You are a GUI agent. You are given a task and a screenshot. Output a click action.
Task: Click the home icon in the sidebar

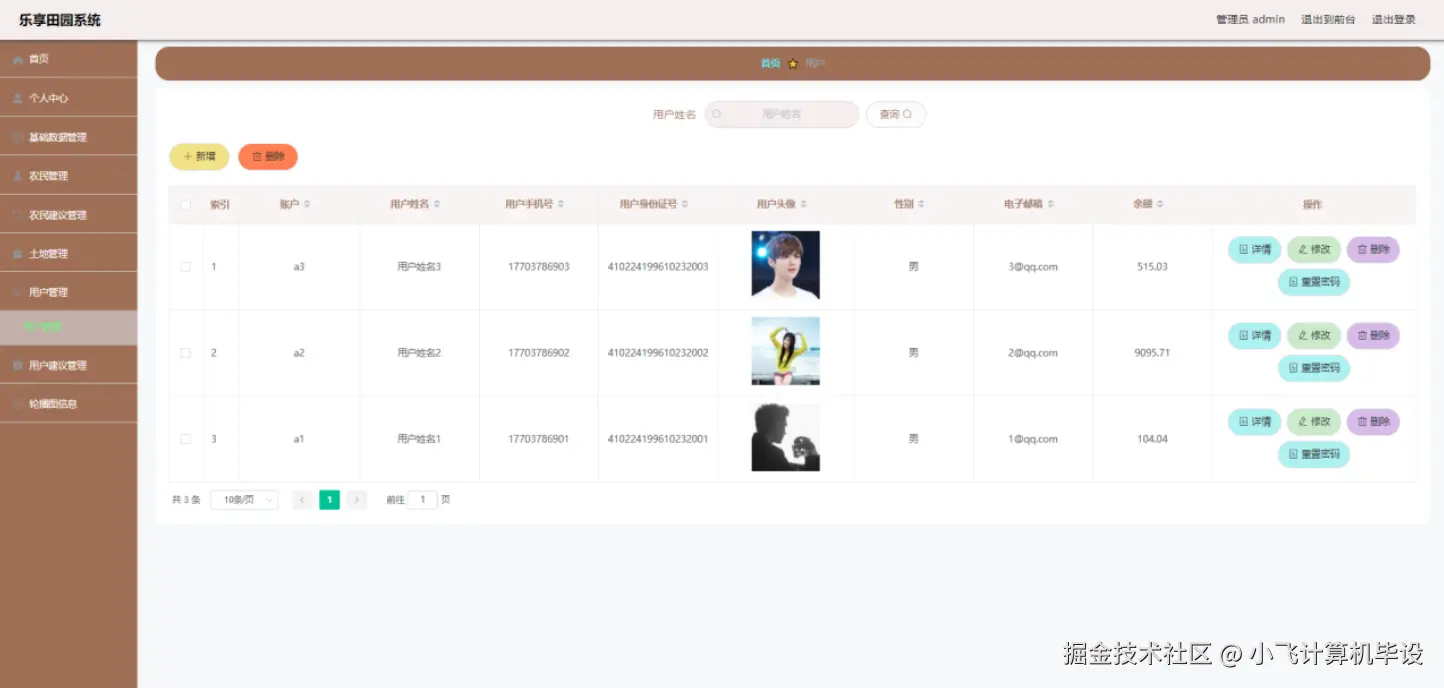pos(18,60)
